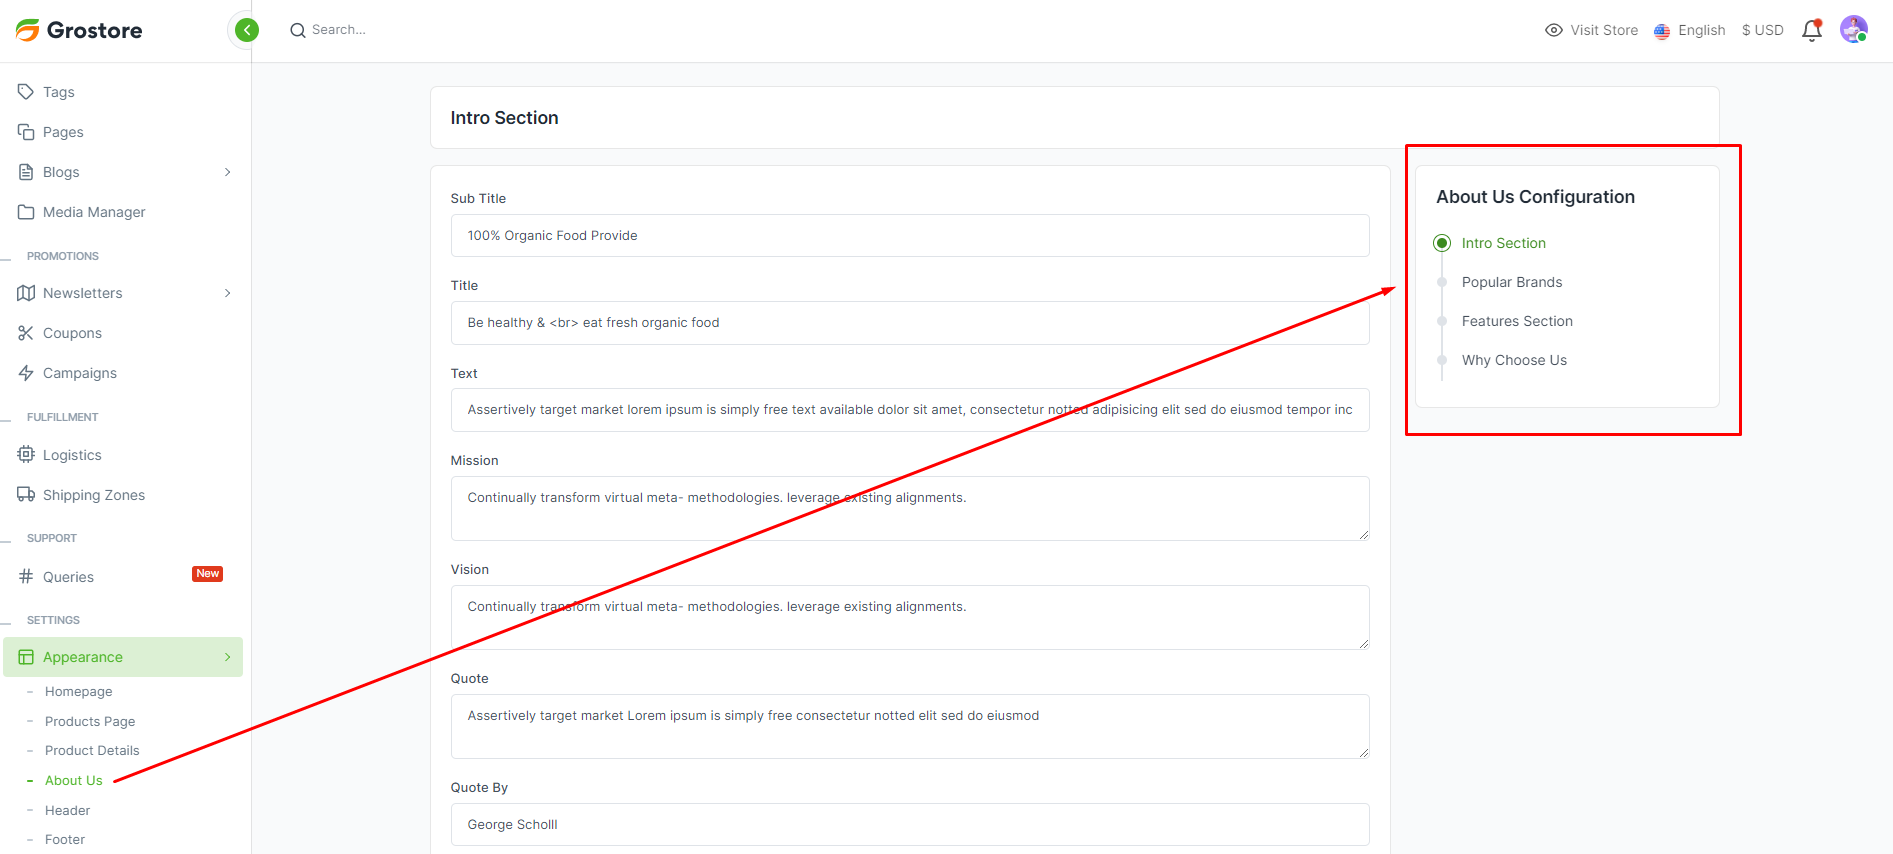Click the Sub Title input field
The height and width of the screenshot is (854, 1893).
(x=909, y=236)
